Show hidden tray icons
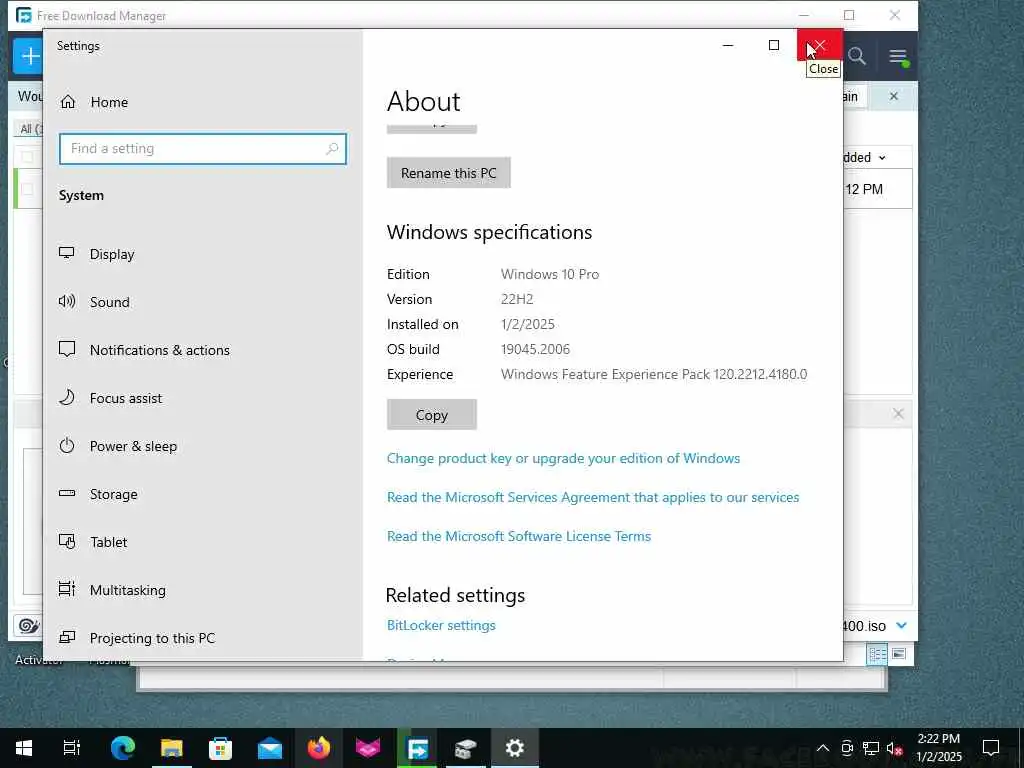Viewport: 1024px width, 768px height. 823,748
